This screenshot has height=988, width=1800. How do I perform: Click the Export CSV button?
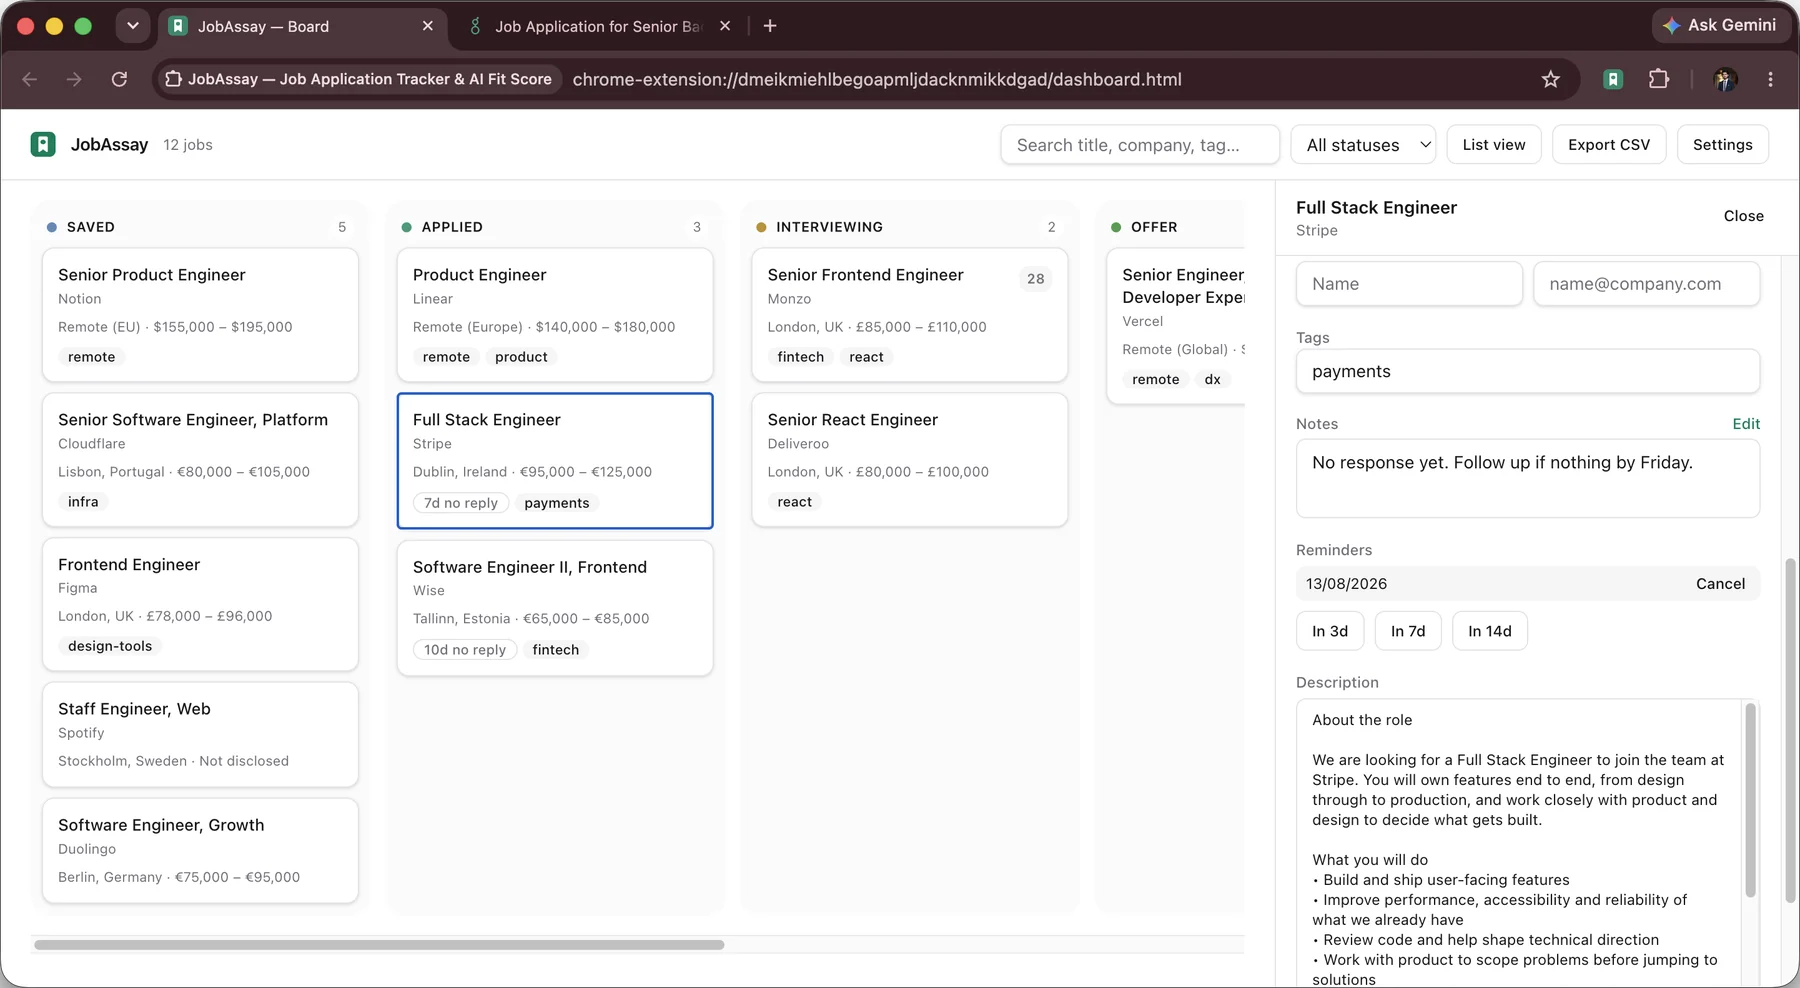tap(1609, 145)
